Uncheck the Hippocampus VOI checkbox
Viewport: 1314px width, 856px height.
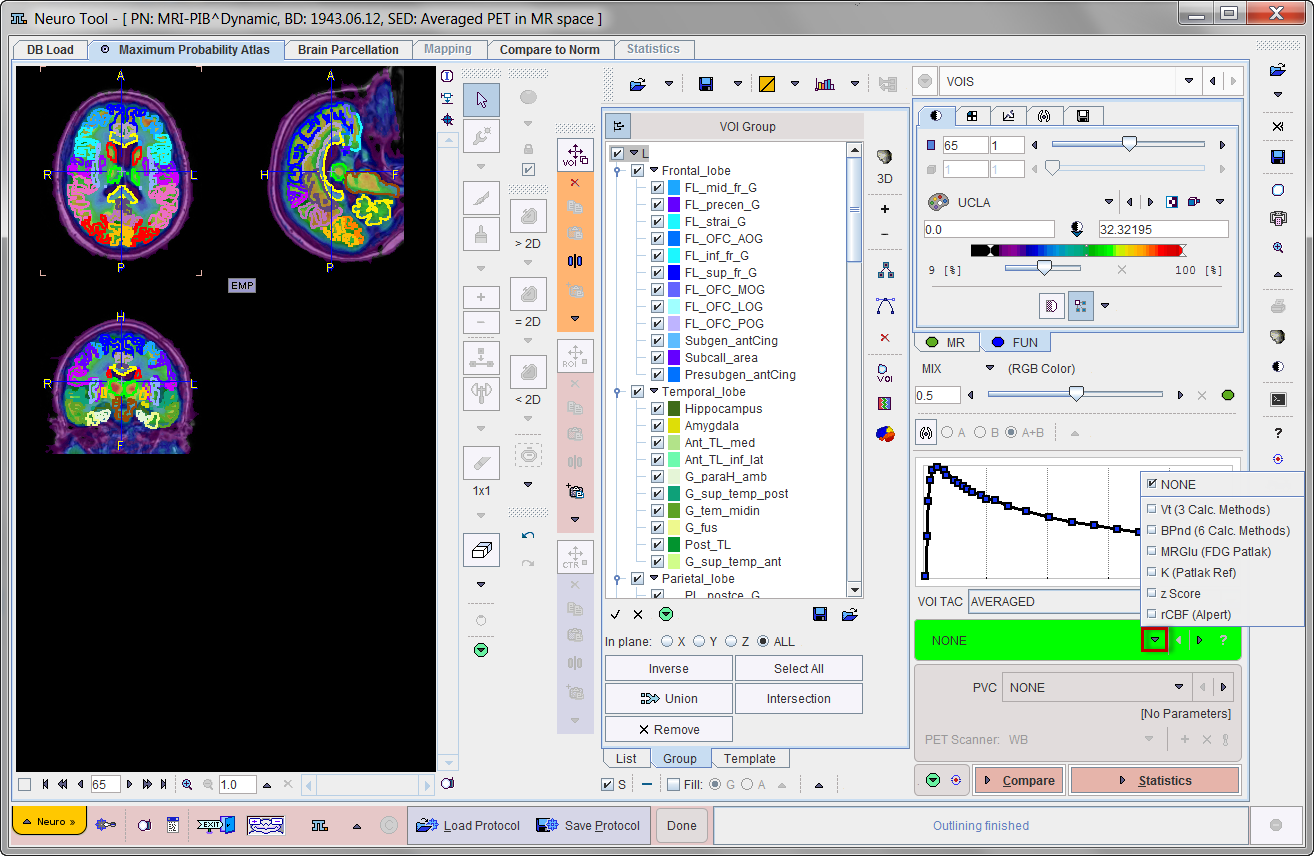click(657, 409)
